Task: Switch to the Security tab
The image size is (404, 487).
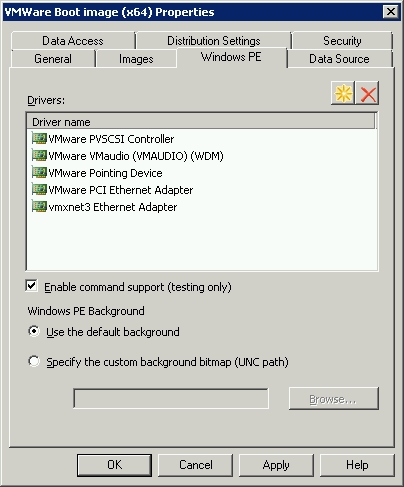Action: tap(342, 41)
